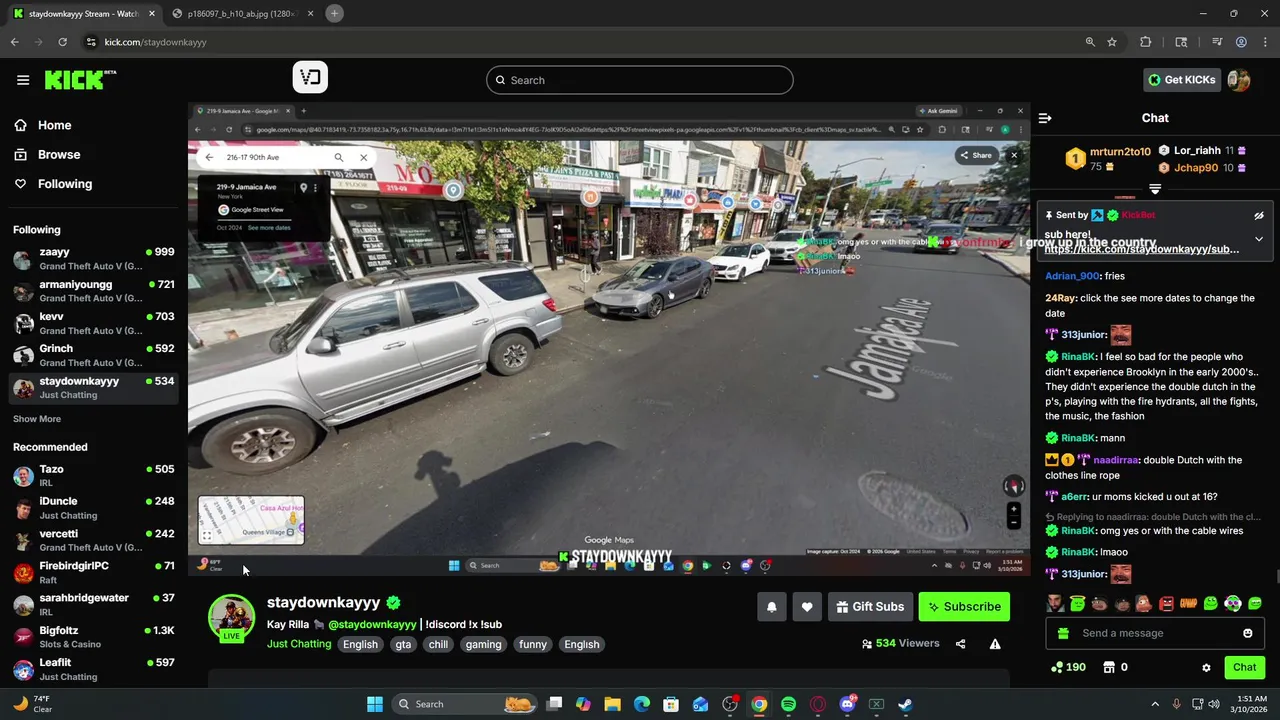Share the stream via share icon
Image resolution: width=1280 pixels, height=720 pixels.
(x=961, y=644)
